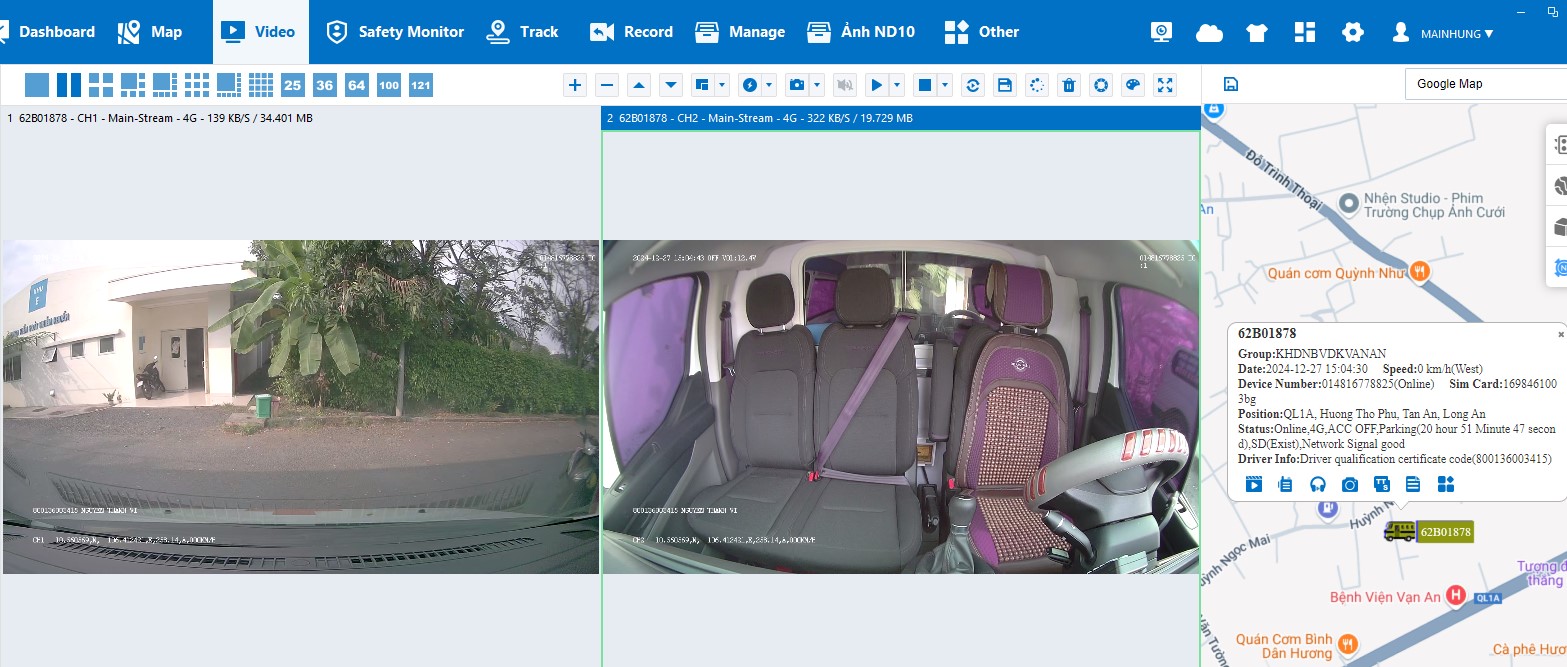Click TTS icon in vehicle info popup

(x=1381, y=485)
